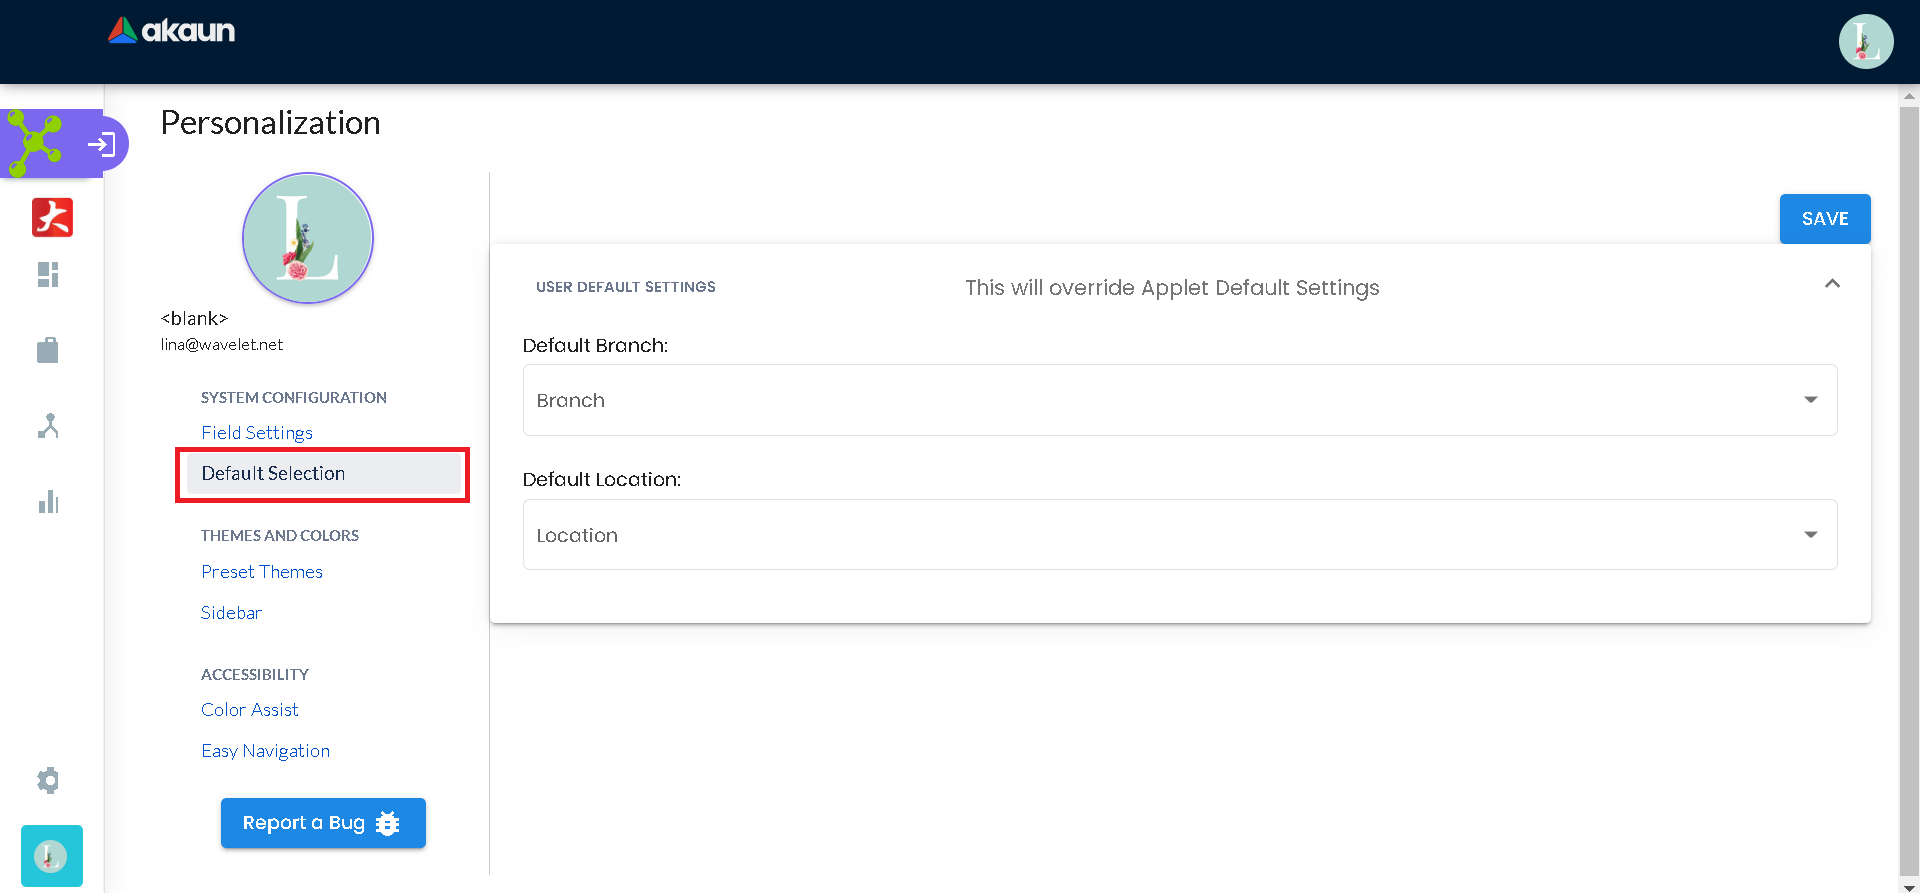Open the dashboard grid icon in sidebar
The width and height of the screenshot is (1920, 893).
(x=48, y=275)
